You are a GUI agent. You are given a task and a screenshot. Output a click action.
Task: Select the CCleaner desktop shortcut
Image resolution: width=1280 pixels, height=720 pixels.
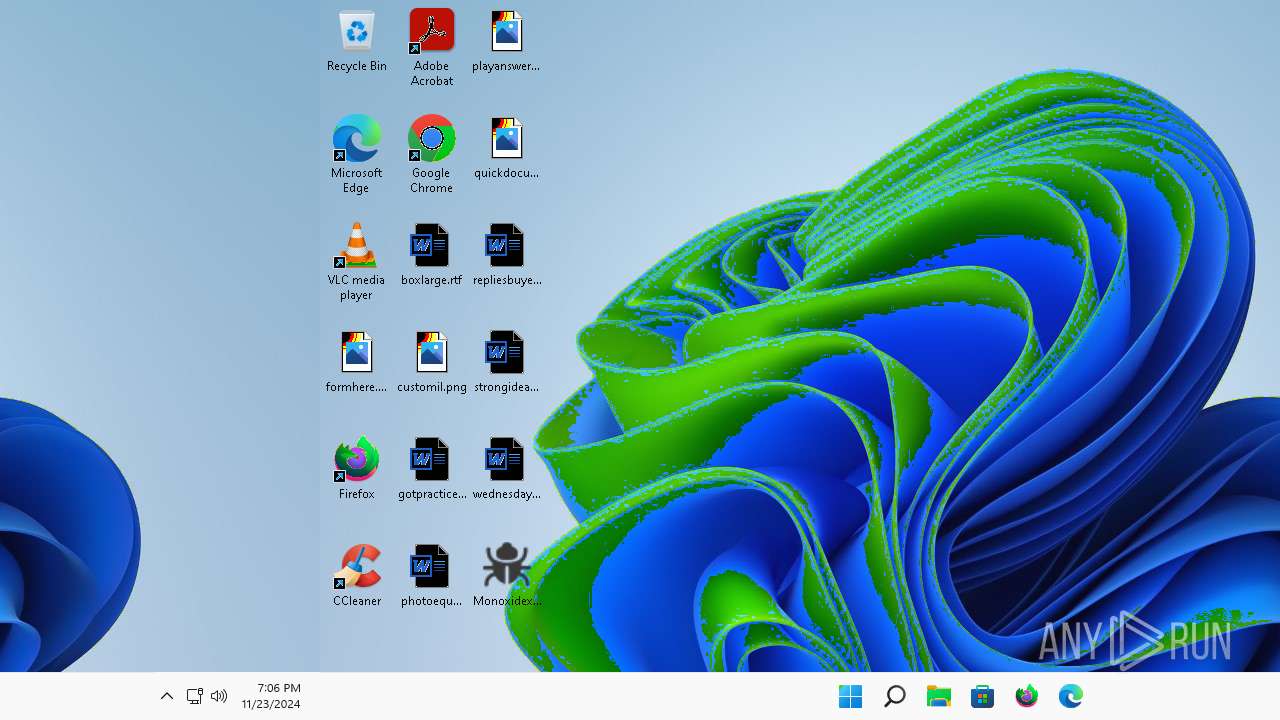(357, 576)
